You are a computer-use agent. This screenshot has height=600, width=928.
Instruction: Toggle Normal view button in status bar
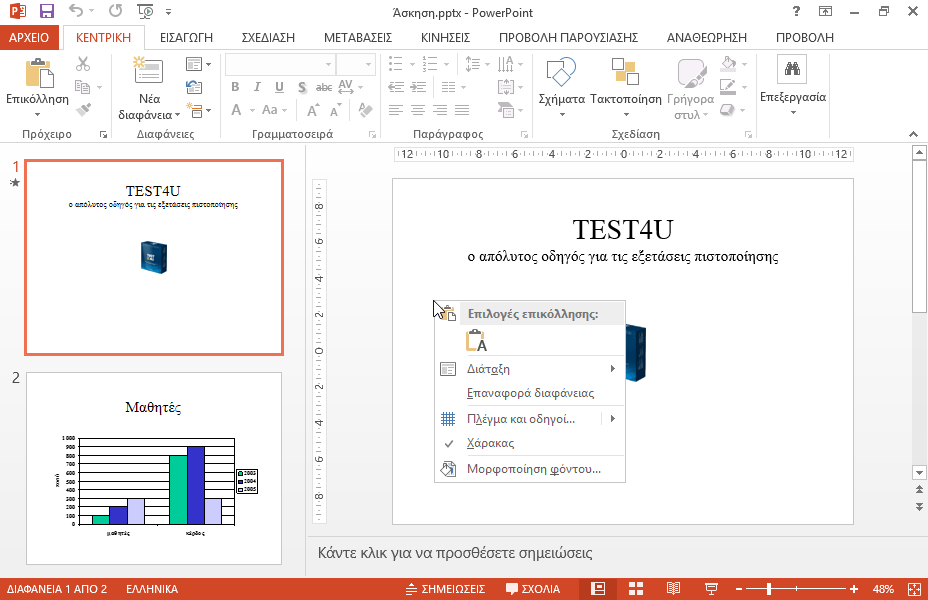598,589
